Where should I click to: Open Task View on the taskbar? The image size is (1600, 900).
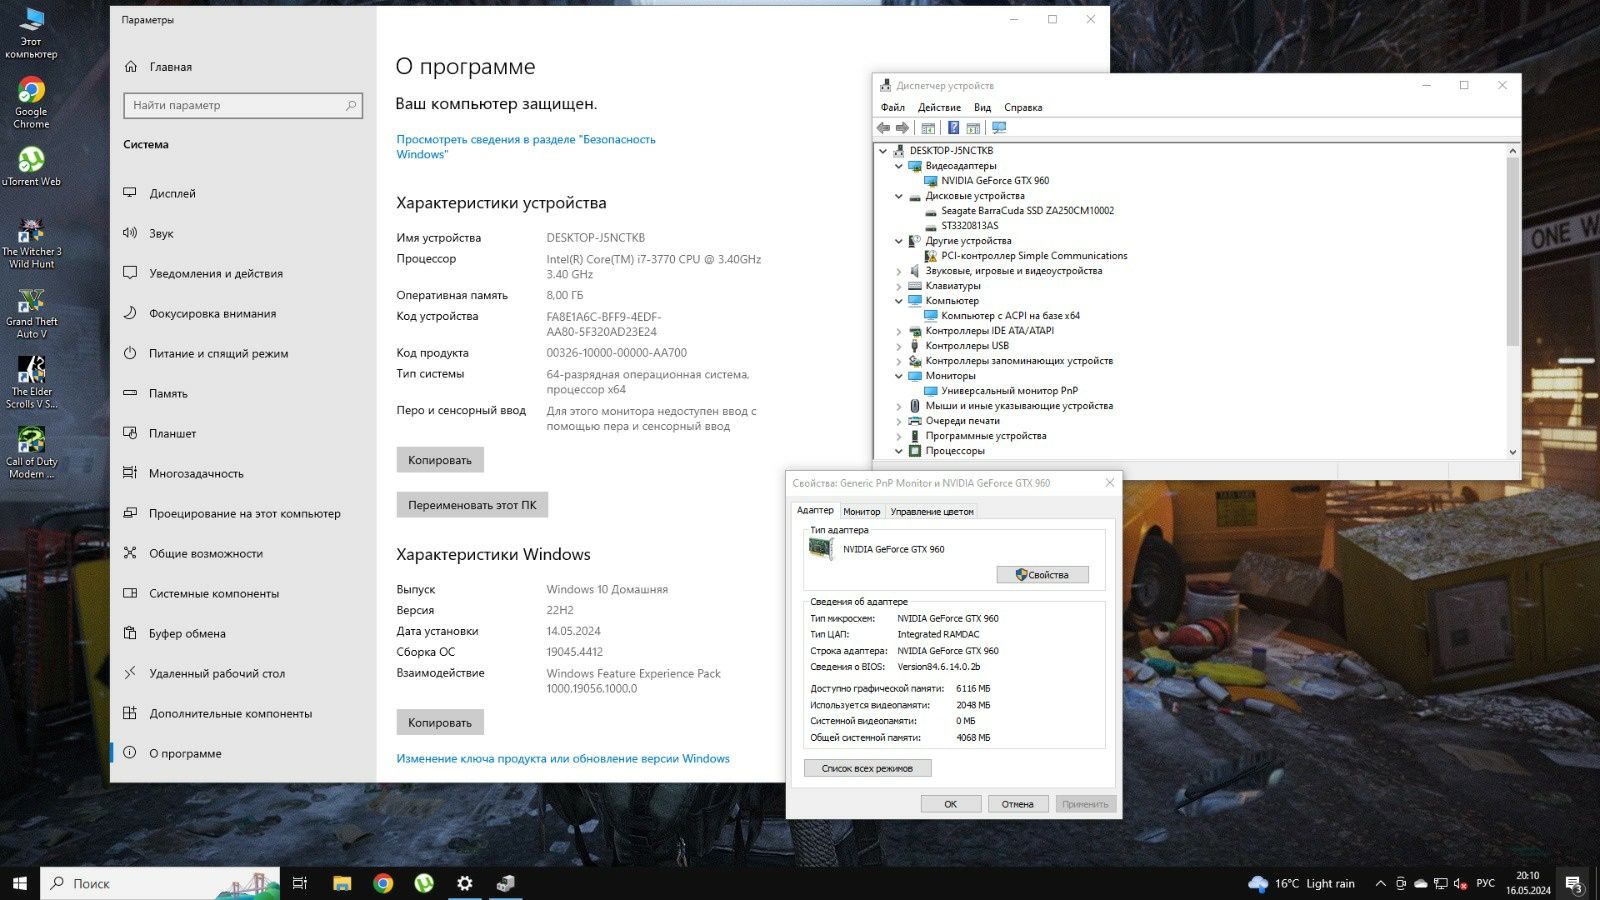[299, 883]
